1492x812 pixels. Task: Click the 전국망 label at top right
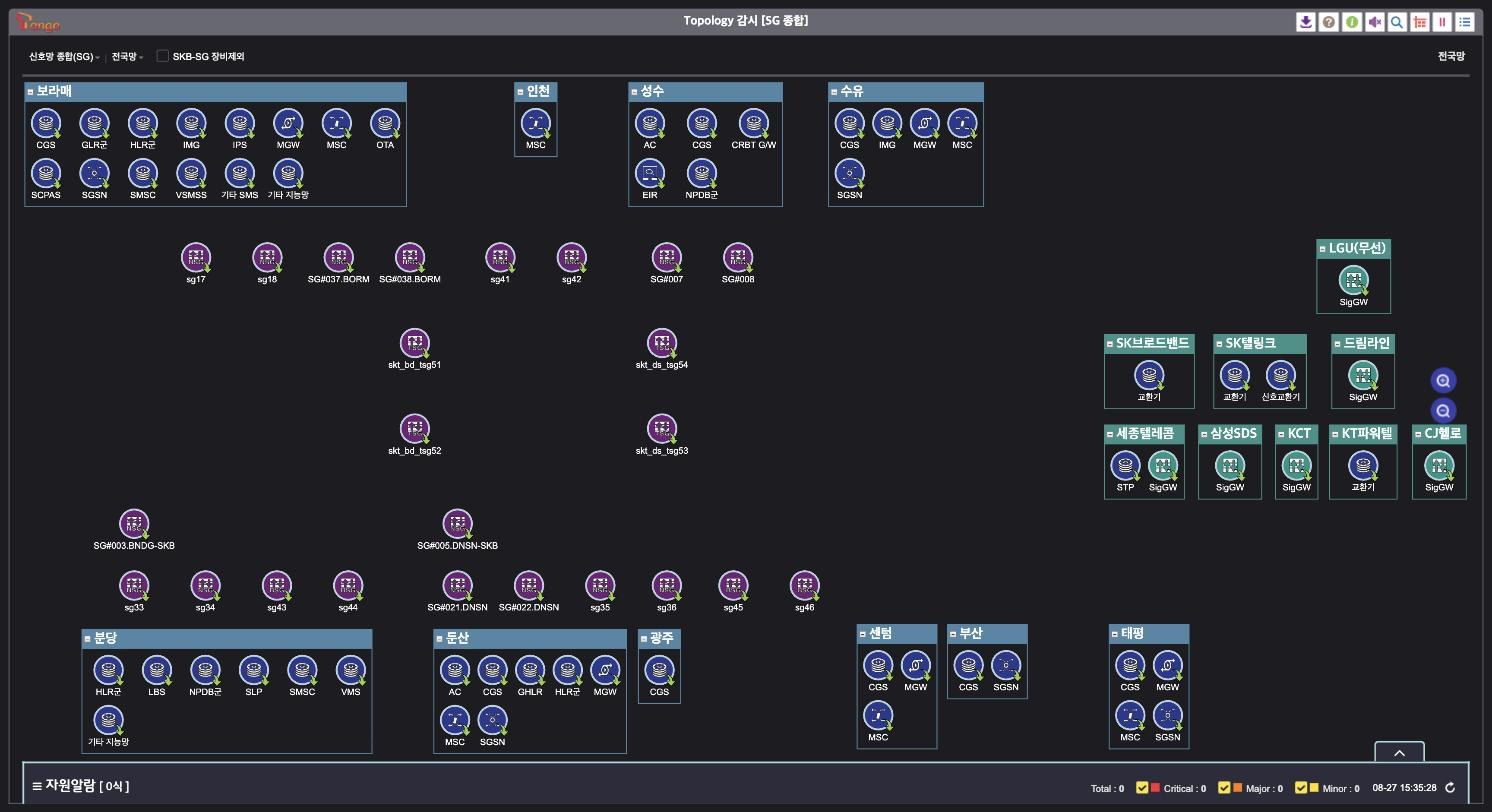pyautogui.click(x=1451, y=57)
